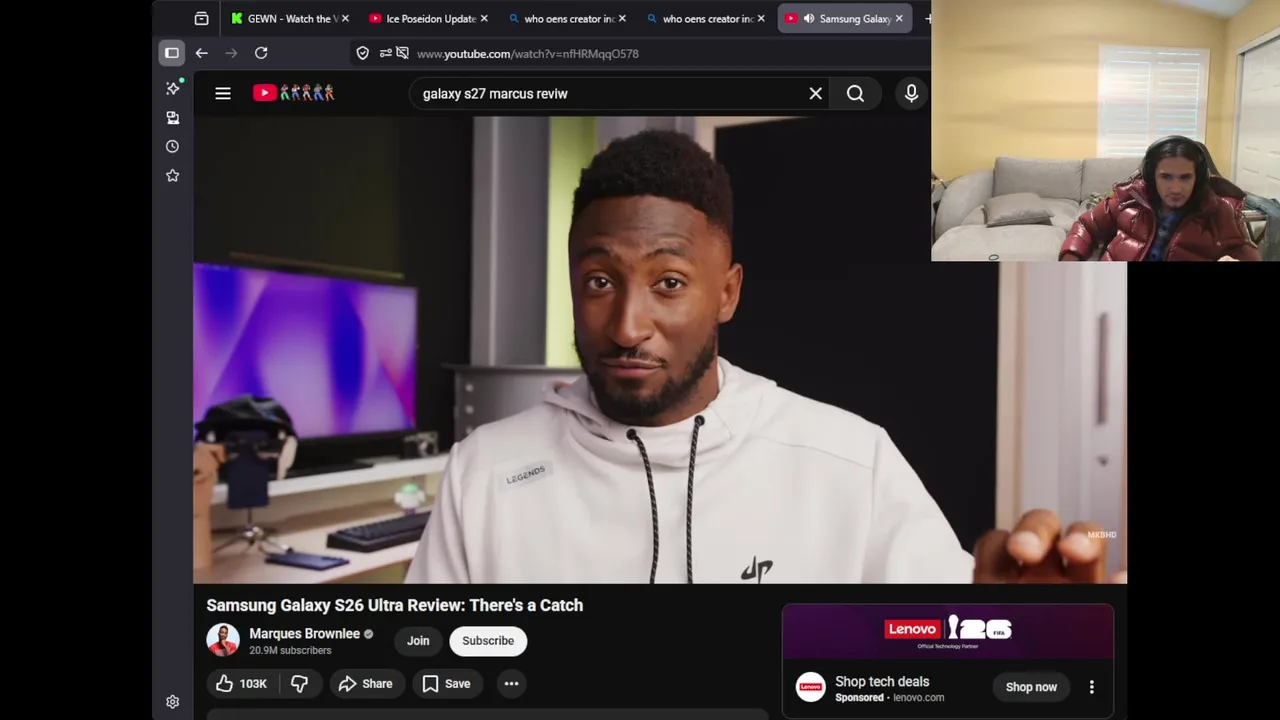Toggle the browser sidebar panel button
The height and width of the screenshot is (720, 1280).
coord(172,53)
